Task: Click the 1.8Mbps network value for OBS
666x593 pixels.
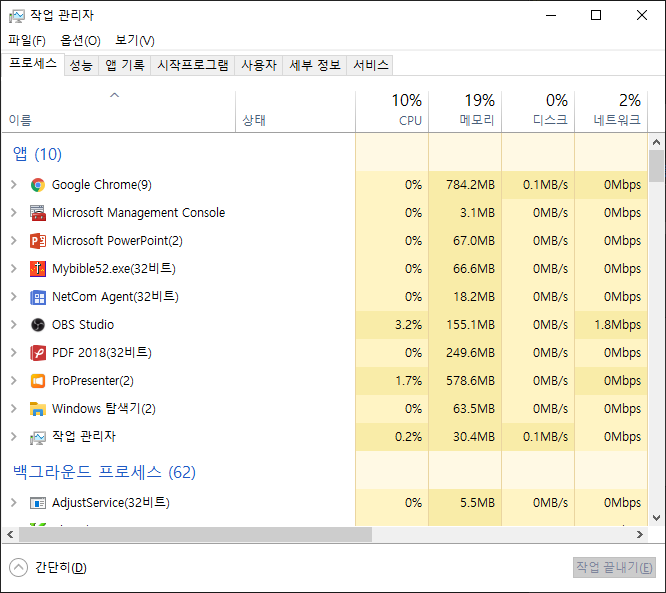Action: click(x=618, y=325)
